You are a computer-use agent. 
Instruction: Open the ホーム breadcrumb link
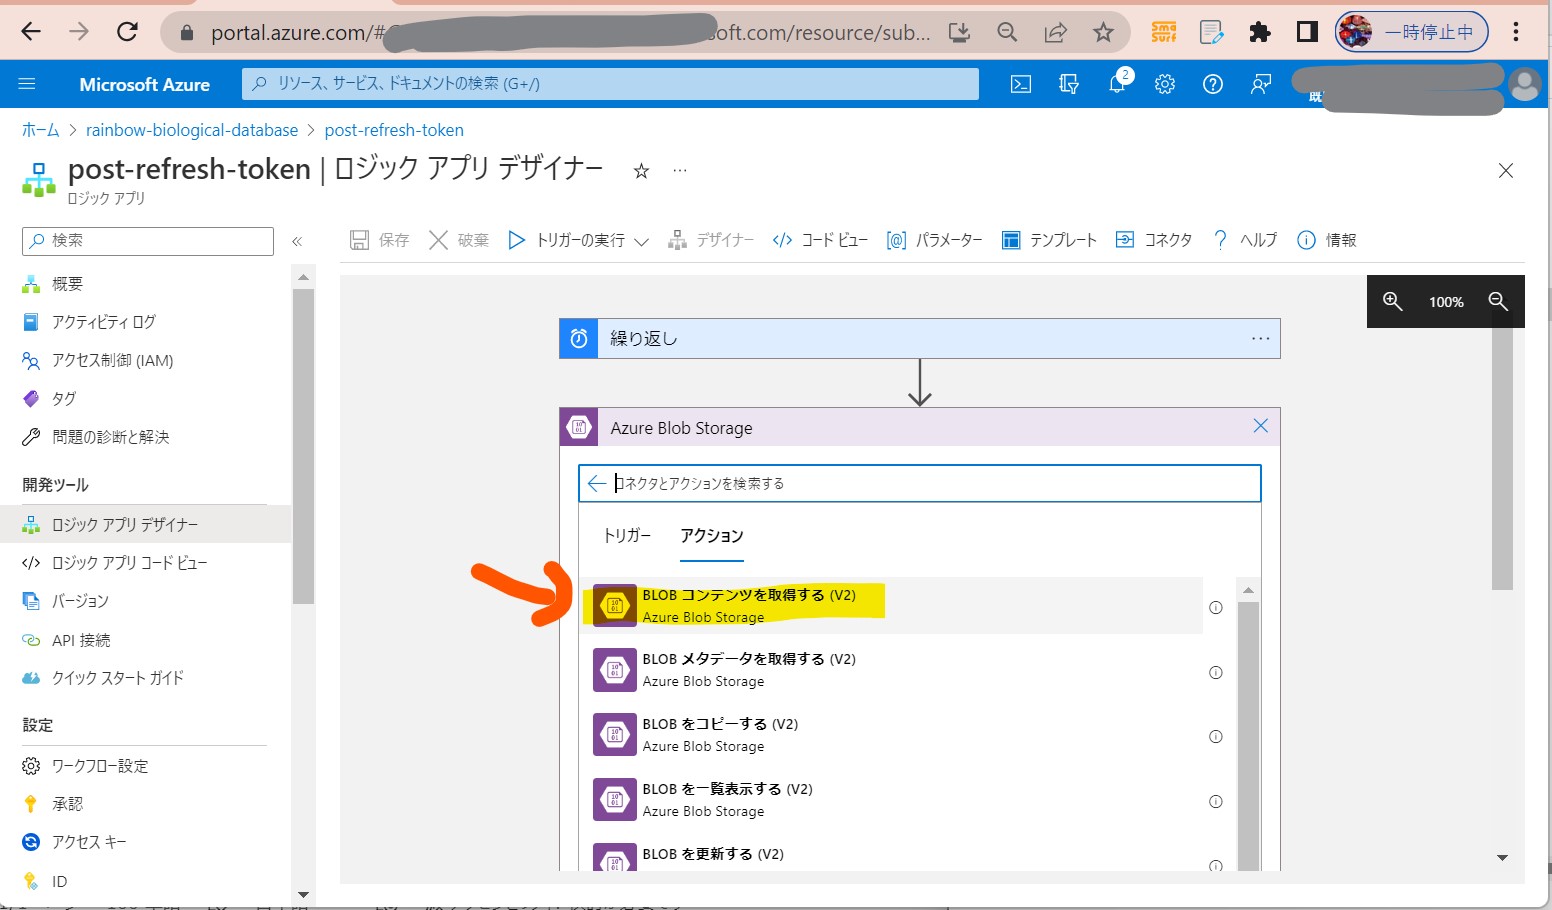[41, 130]
